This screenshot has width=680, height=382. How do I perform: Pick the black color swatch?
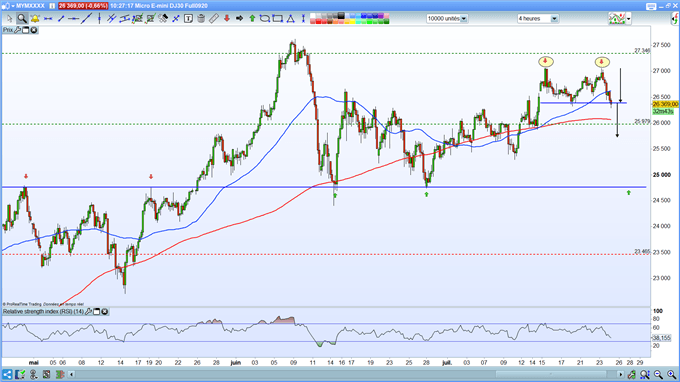tap(341, 16)
